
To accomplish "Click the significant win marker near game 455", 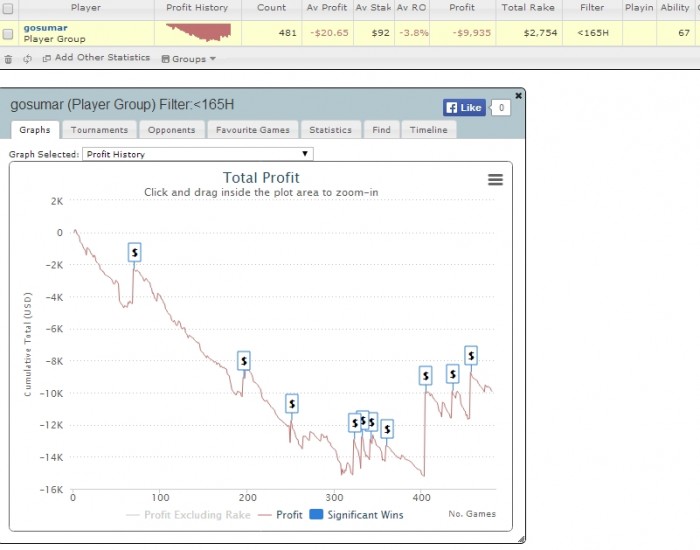I will click(x=471, y=355).
